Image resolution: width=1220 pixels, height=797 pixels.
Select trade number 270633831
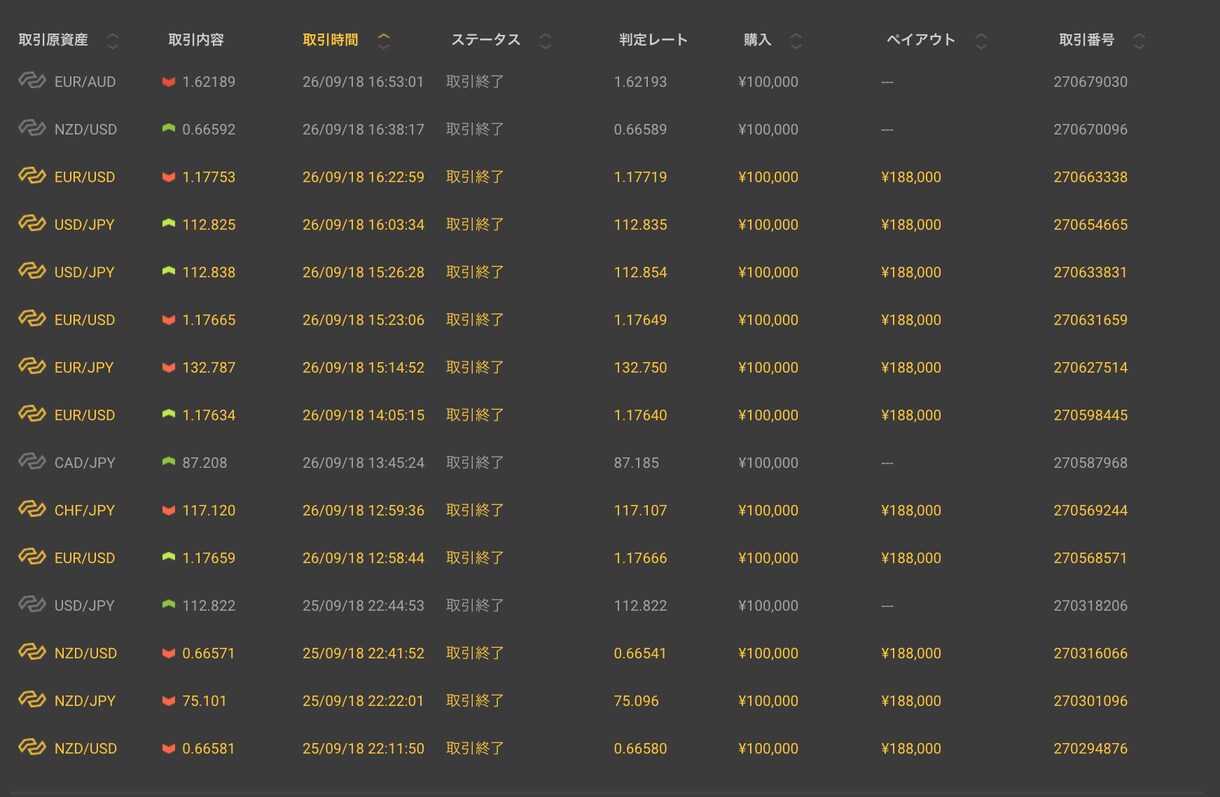[1090, 272]
